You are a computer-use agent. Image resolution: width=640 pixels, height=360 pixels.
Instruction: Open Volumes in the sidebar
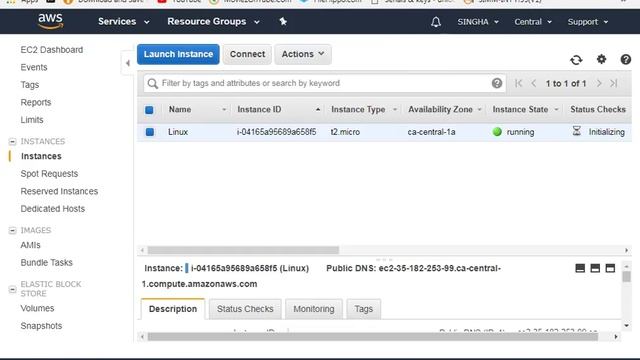pyautogui.click(x=37, y=309)
